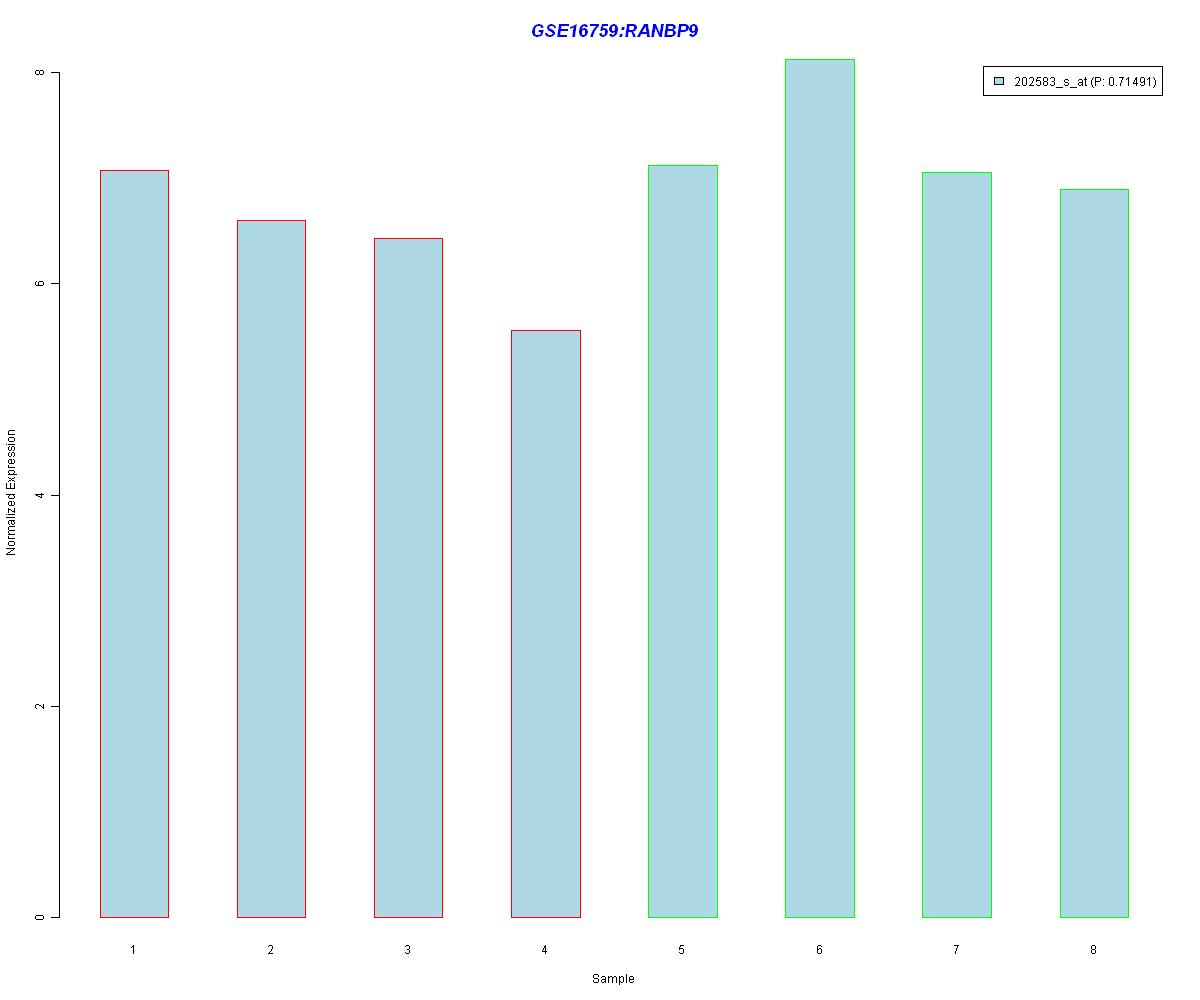
Task: Select the shortest bar, sample 4
Action: tap(545, 624)
